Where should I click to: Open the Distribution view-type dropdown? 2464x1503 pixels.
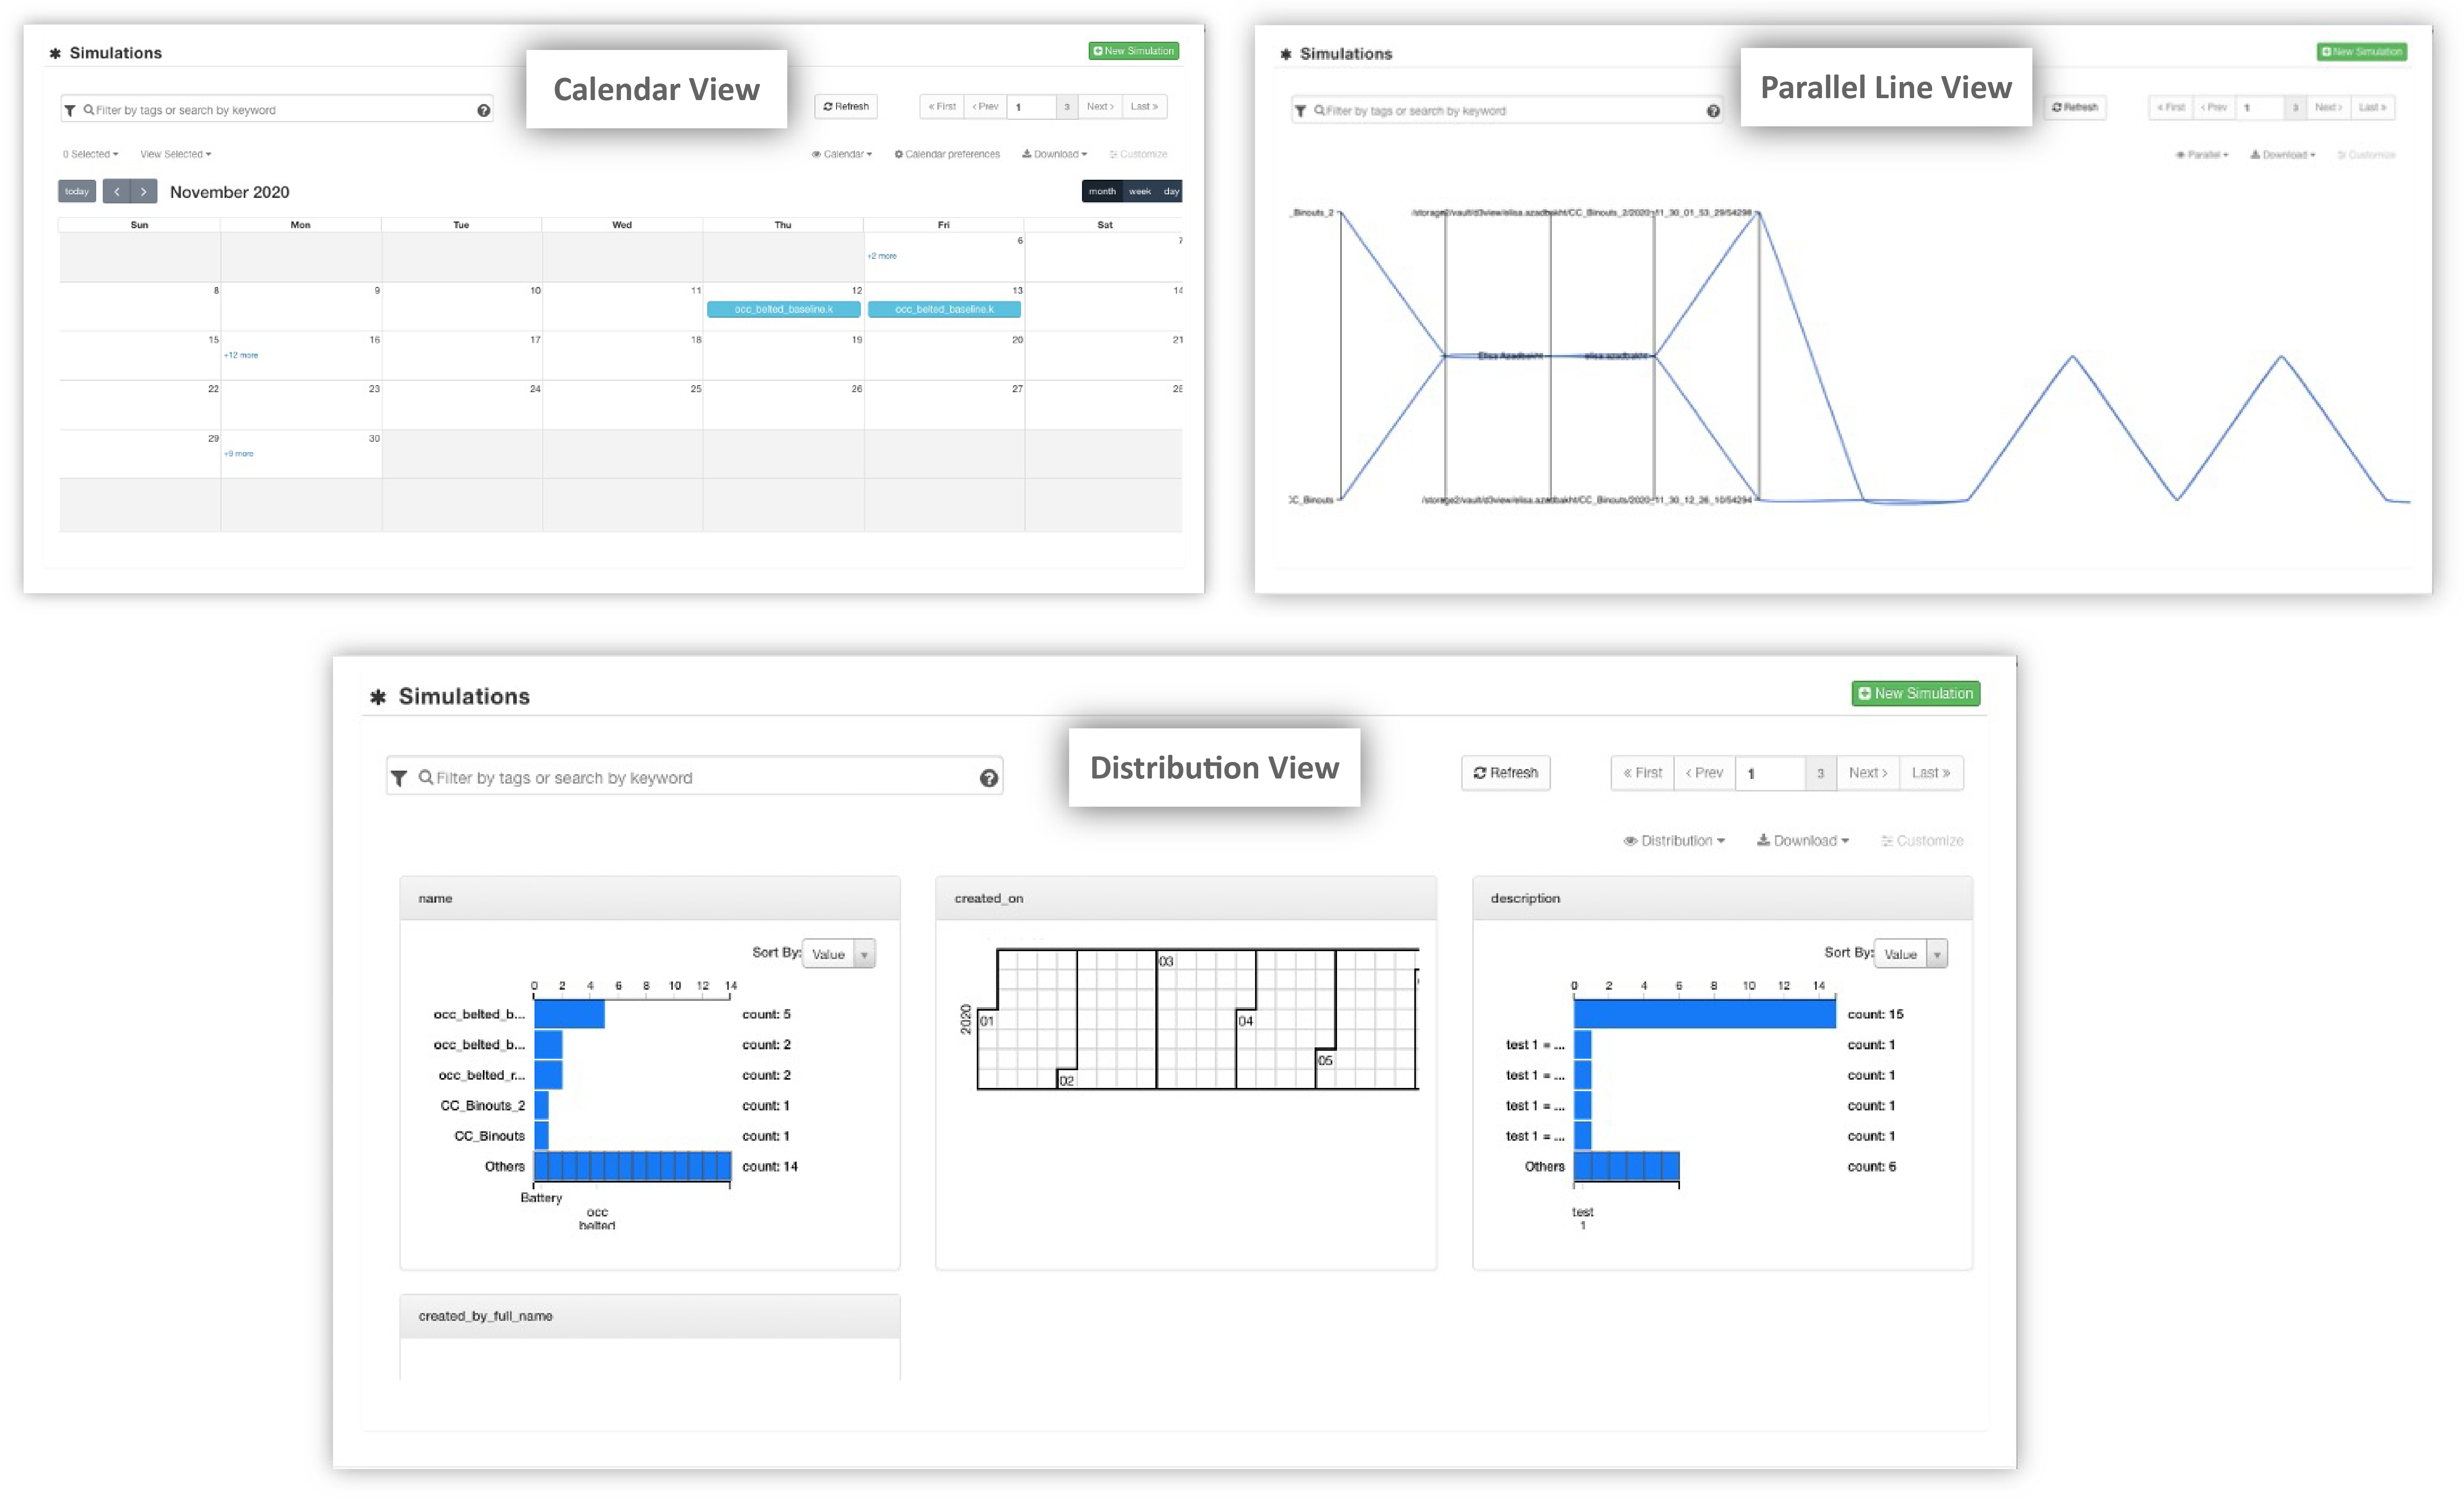(x=1674, y=841)
